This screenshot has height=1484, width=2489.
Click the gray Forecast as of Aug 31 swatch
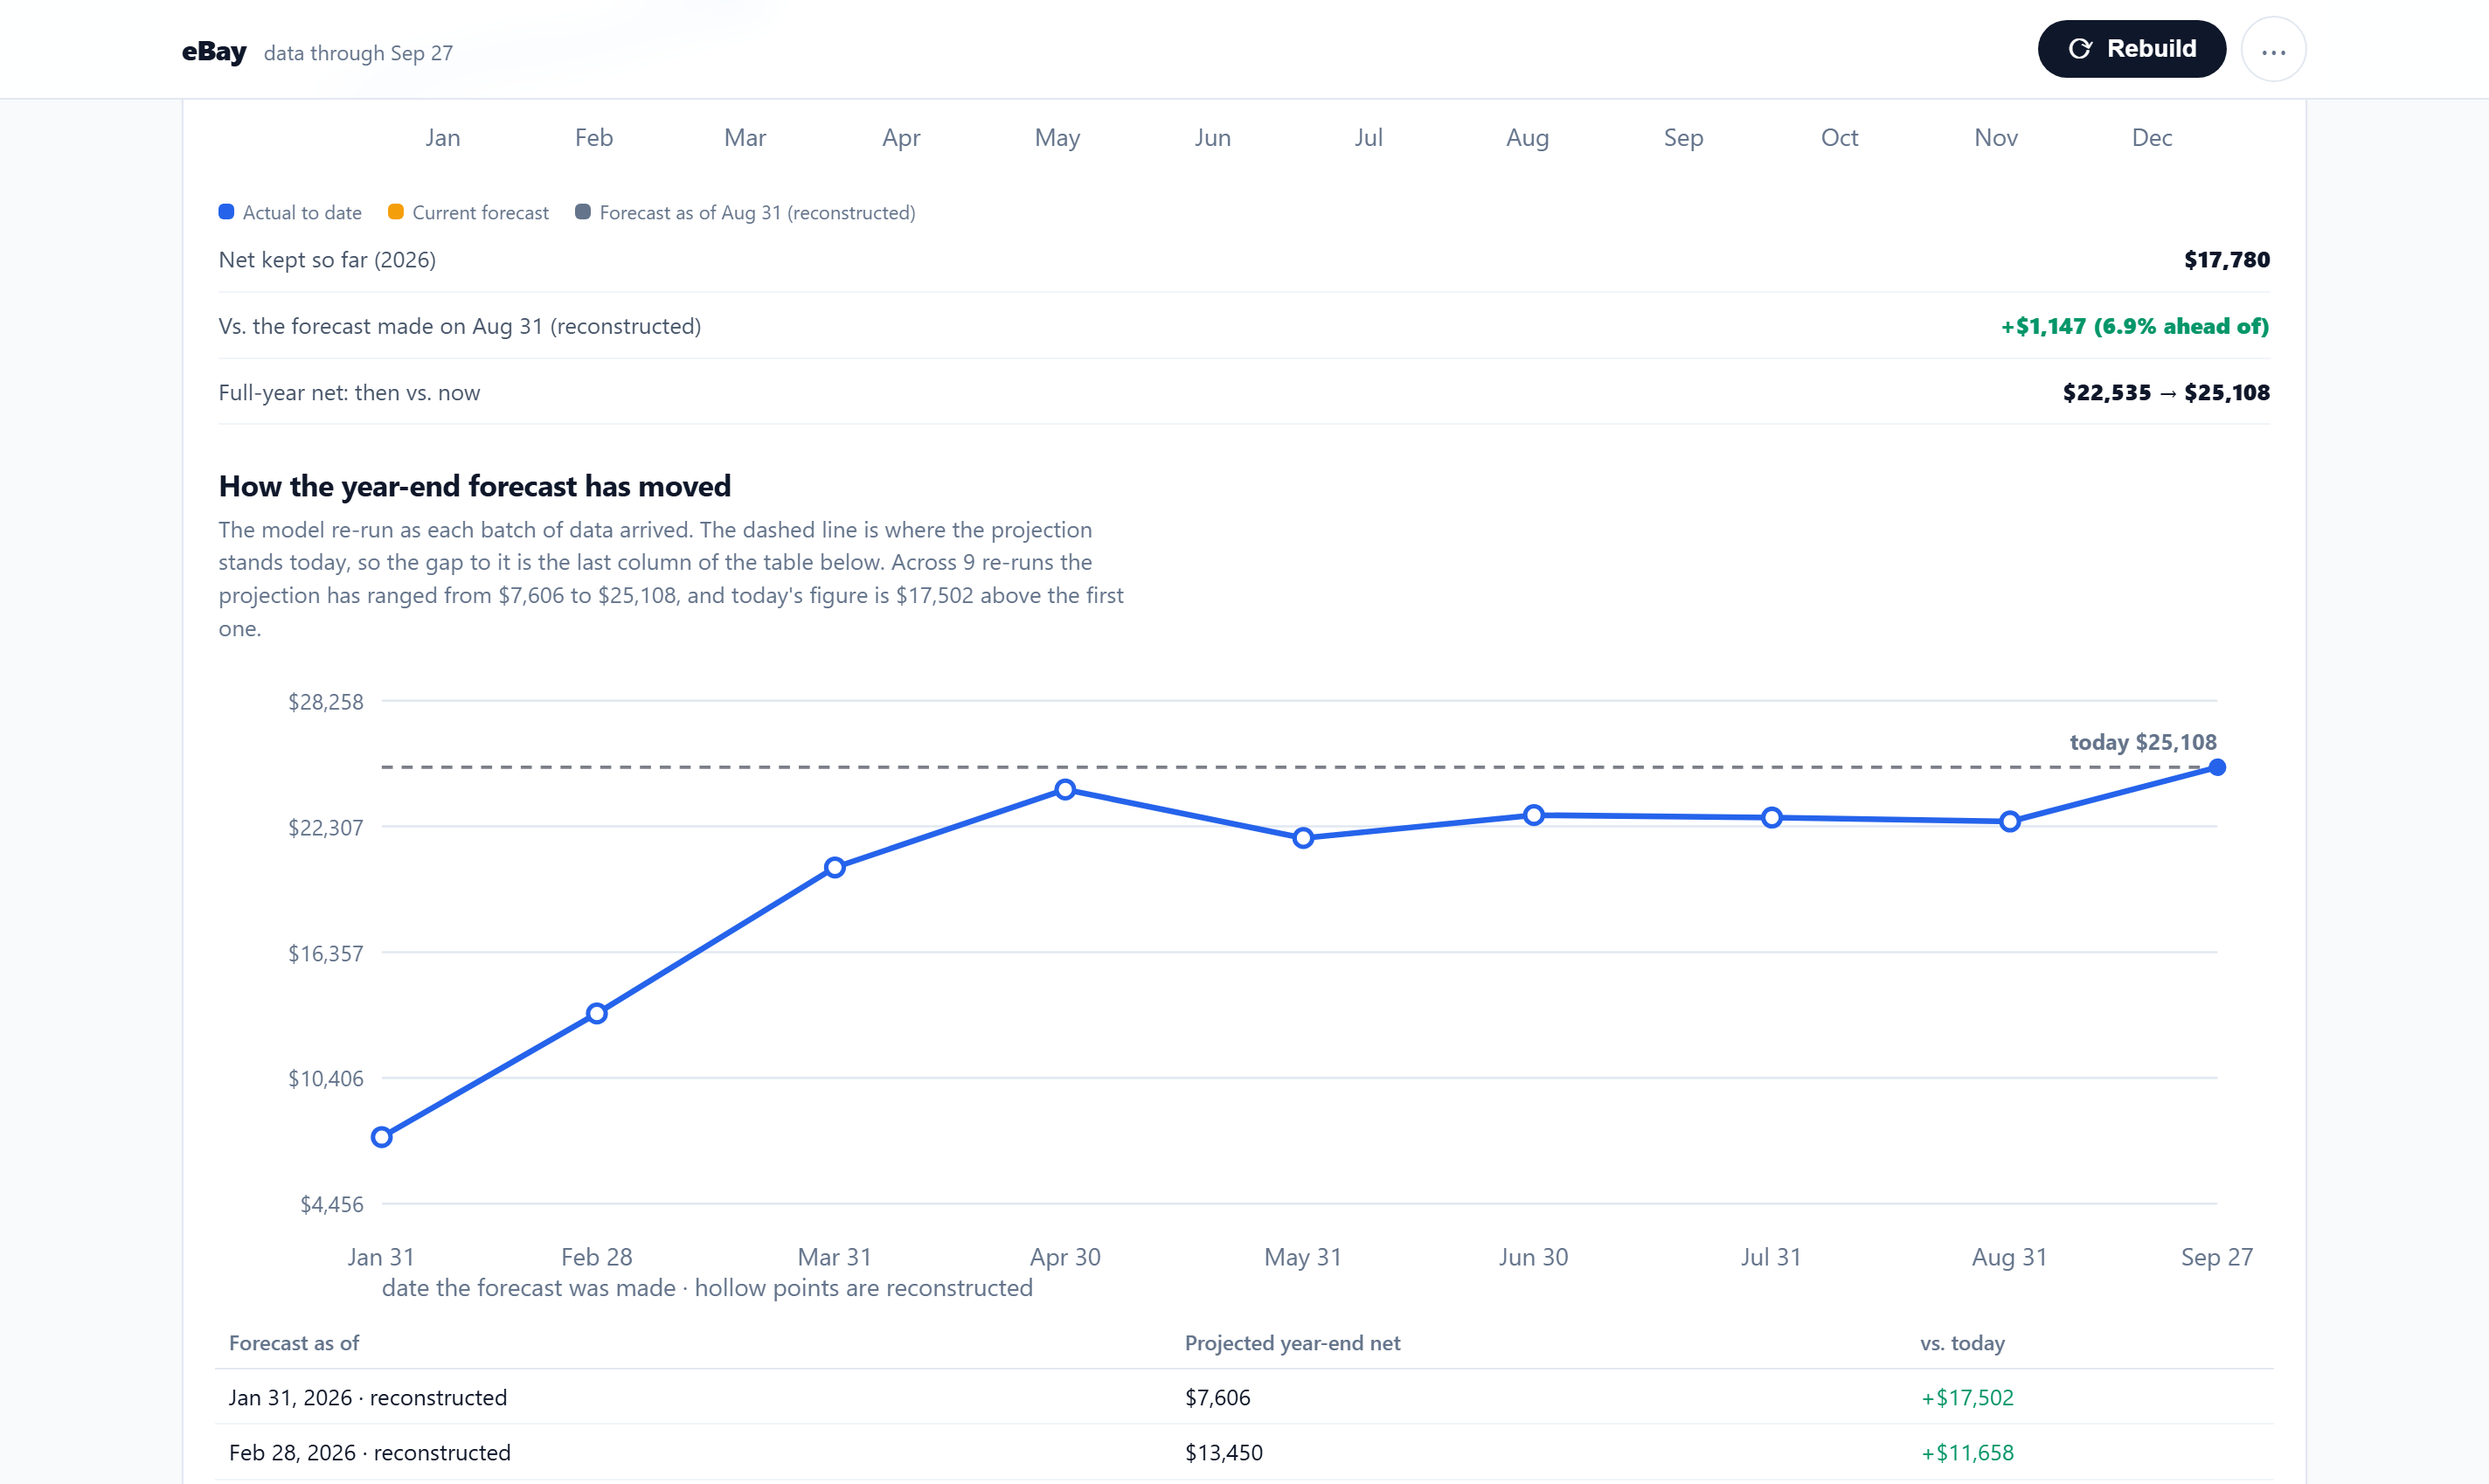point(583,212)
